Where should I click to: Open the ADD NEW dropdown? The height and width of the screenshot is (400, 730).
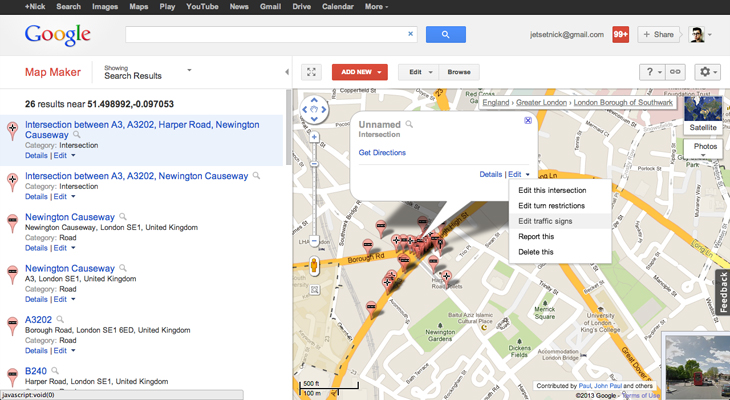coord(359,72)
